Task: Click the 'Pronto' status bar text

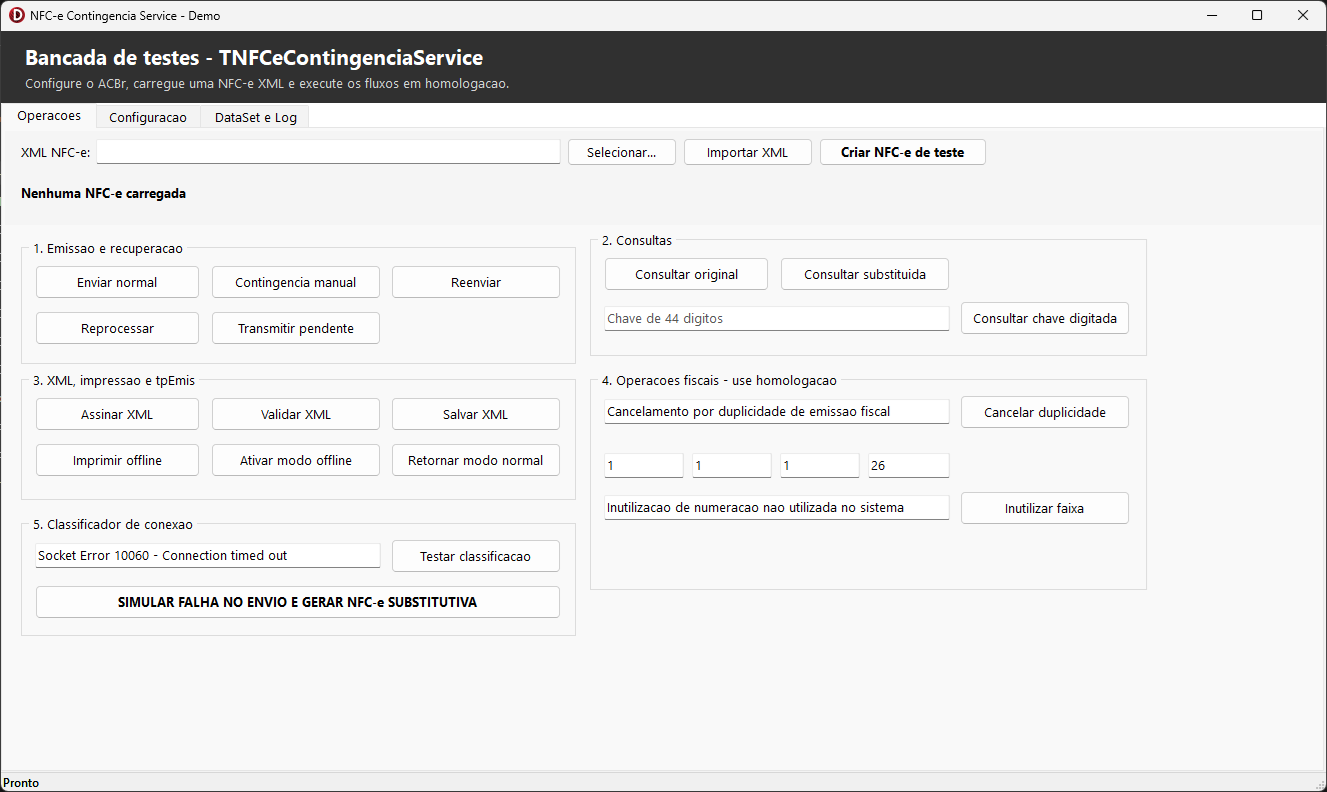Action: (21, 782)
